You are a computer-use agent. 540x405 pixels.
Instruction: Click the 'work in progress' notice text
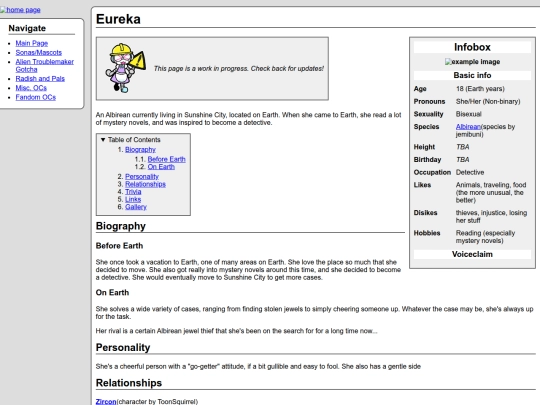coord(238,68)
